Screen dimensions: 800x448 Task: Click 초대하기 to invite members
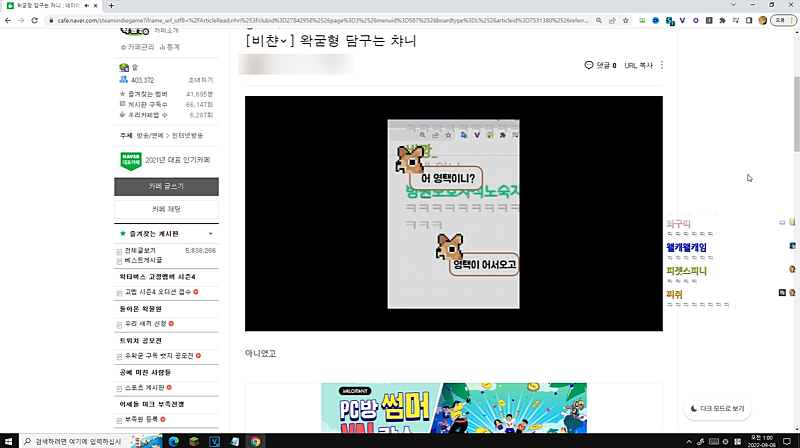click(201, 80)
